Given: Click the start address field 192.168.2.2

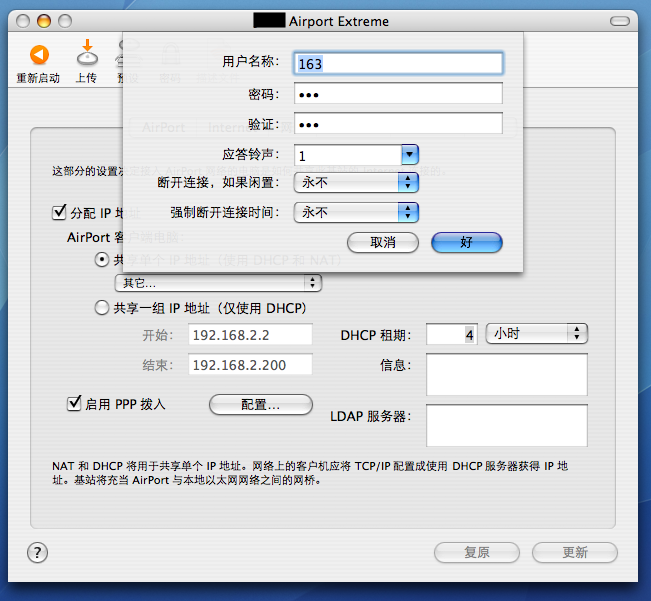Looking at the screenshot, I should click(250, 335).
